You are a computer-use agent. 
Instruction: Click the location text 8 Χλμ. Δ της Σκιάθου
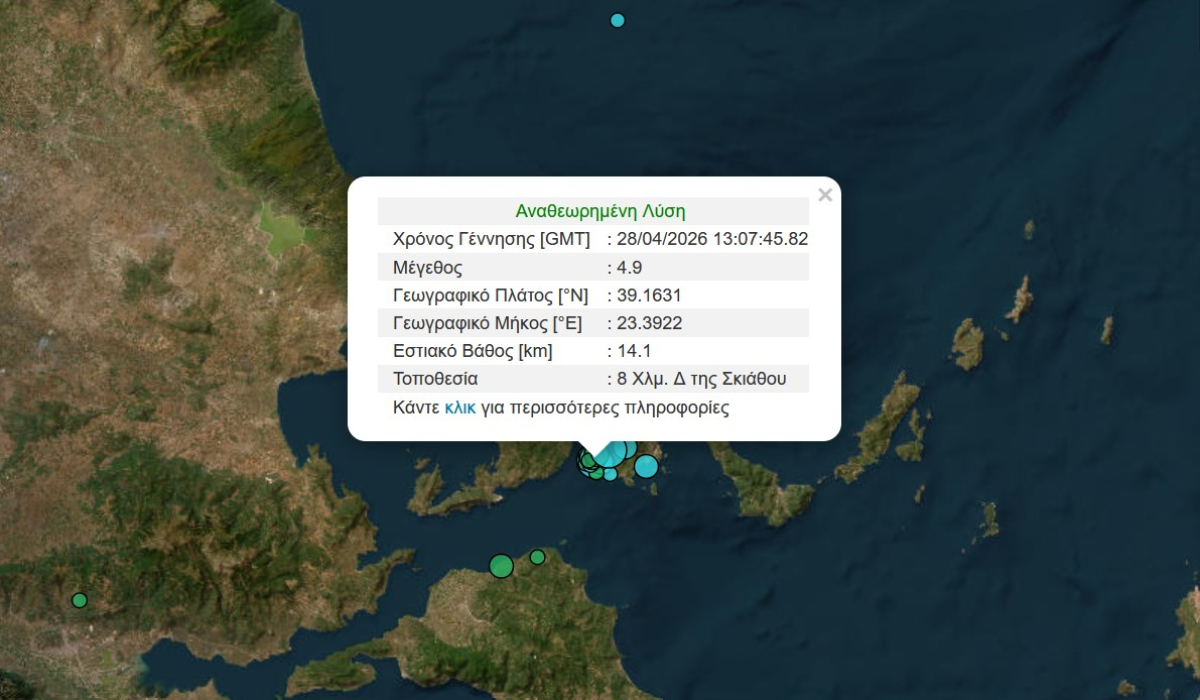coord(701,379)
